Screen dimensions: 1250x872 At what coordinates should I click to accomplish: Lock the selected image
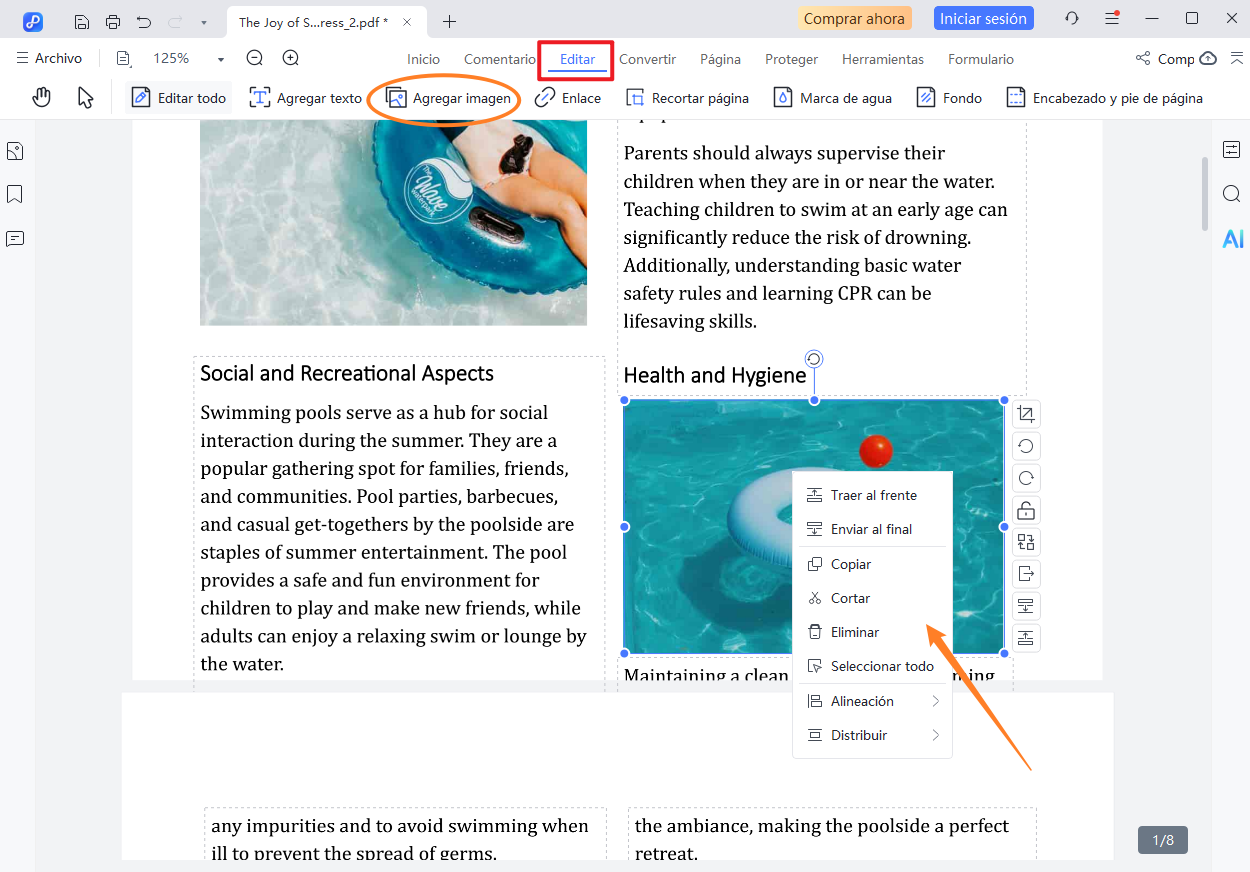pos(1025,510)
